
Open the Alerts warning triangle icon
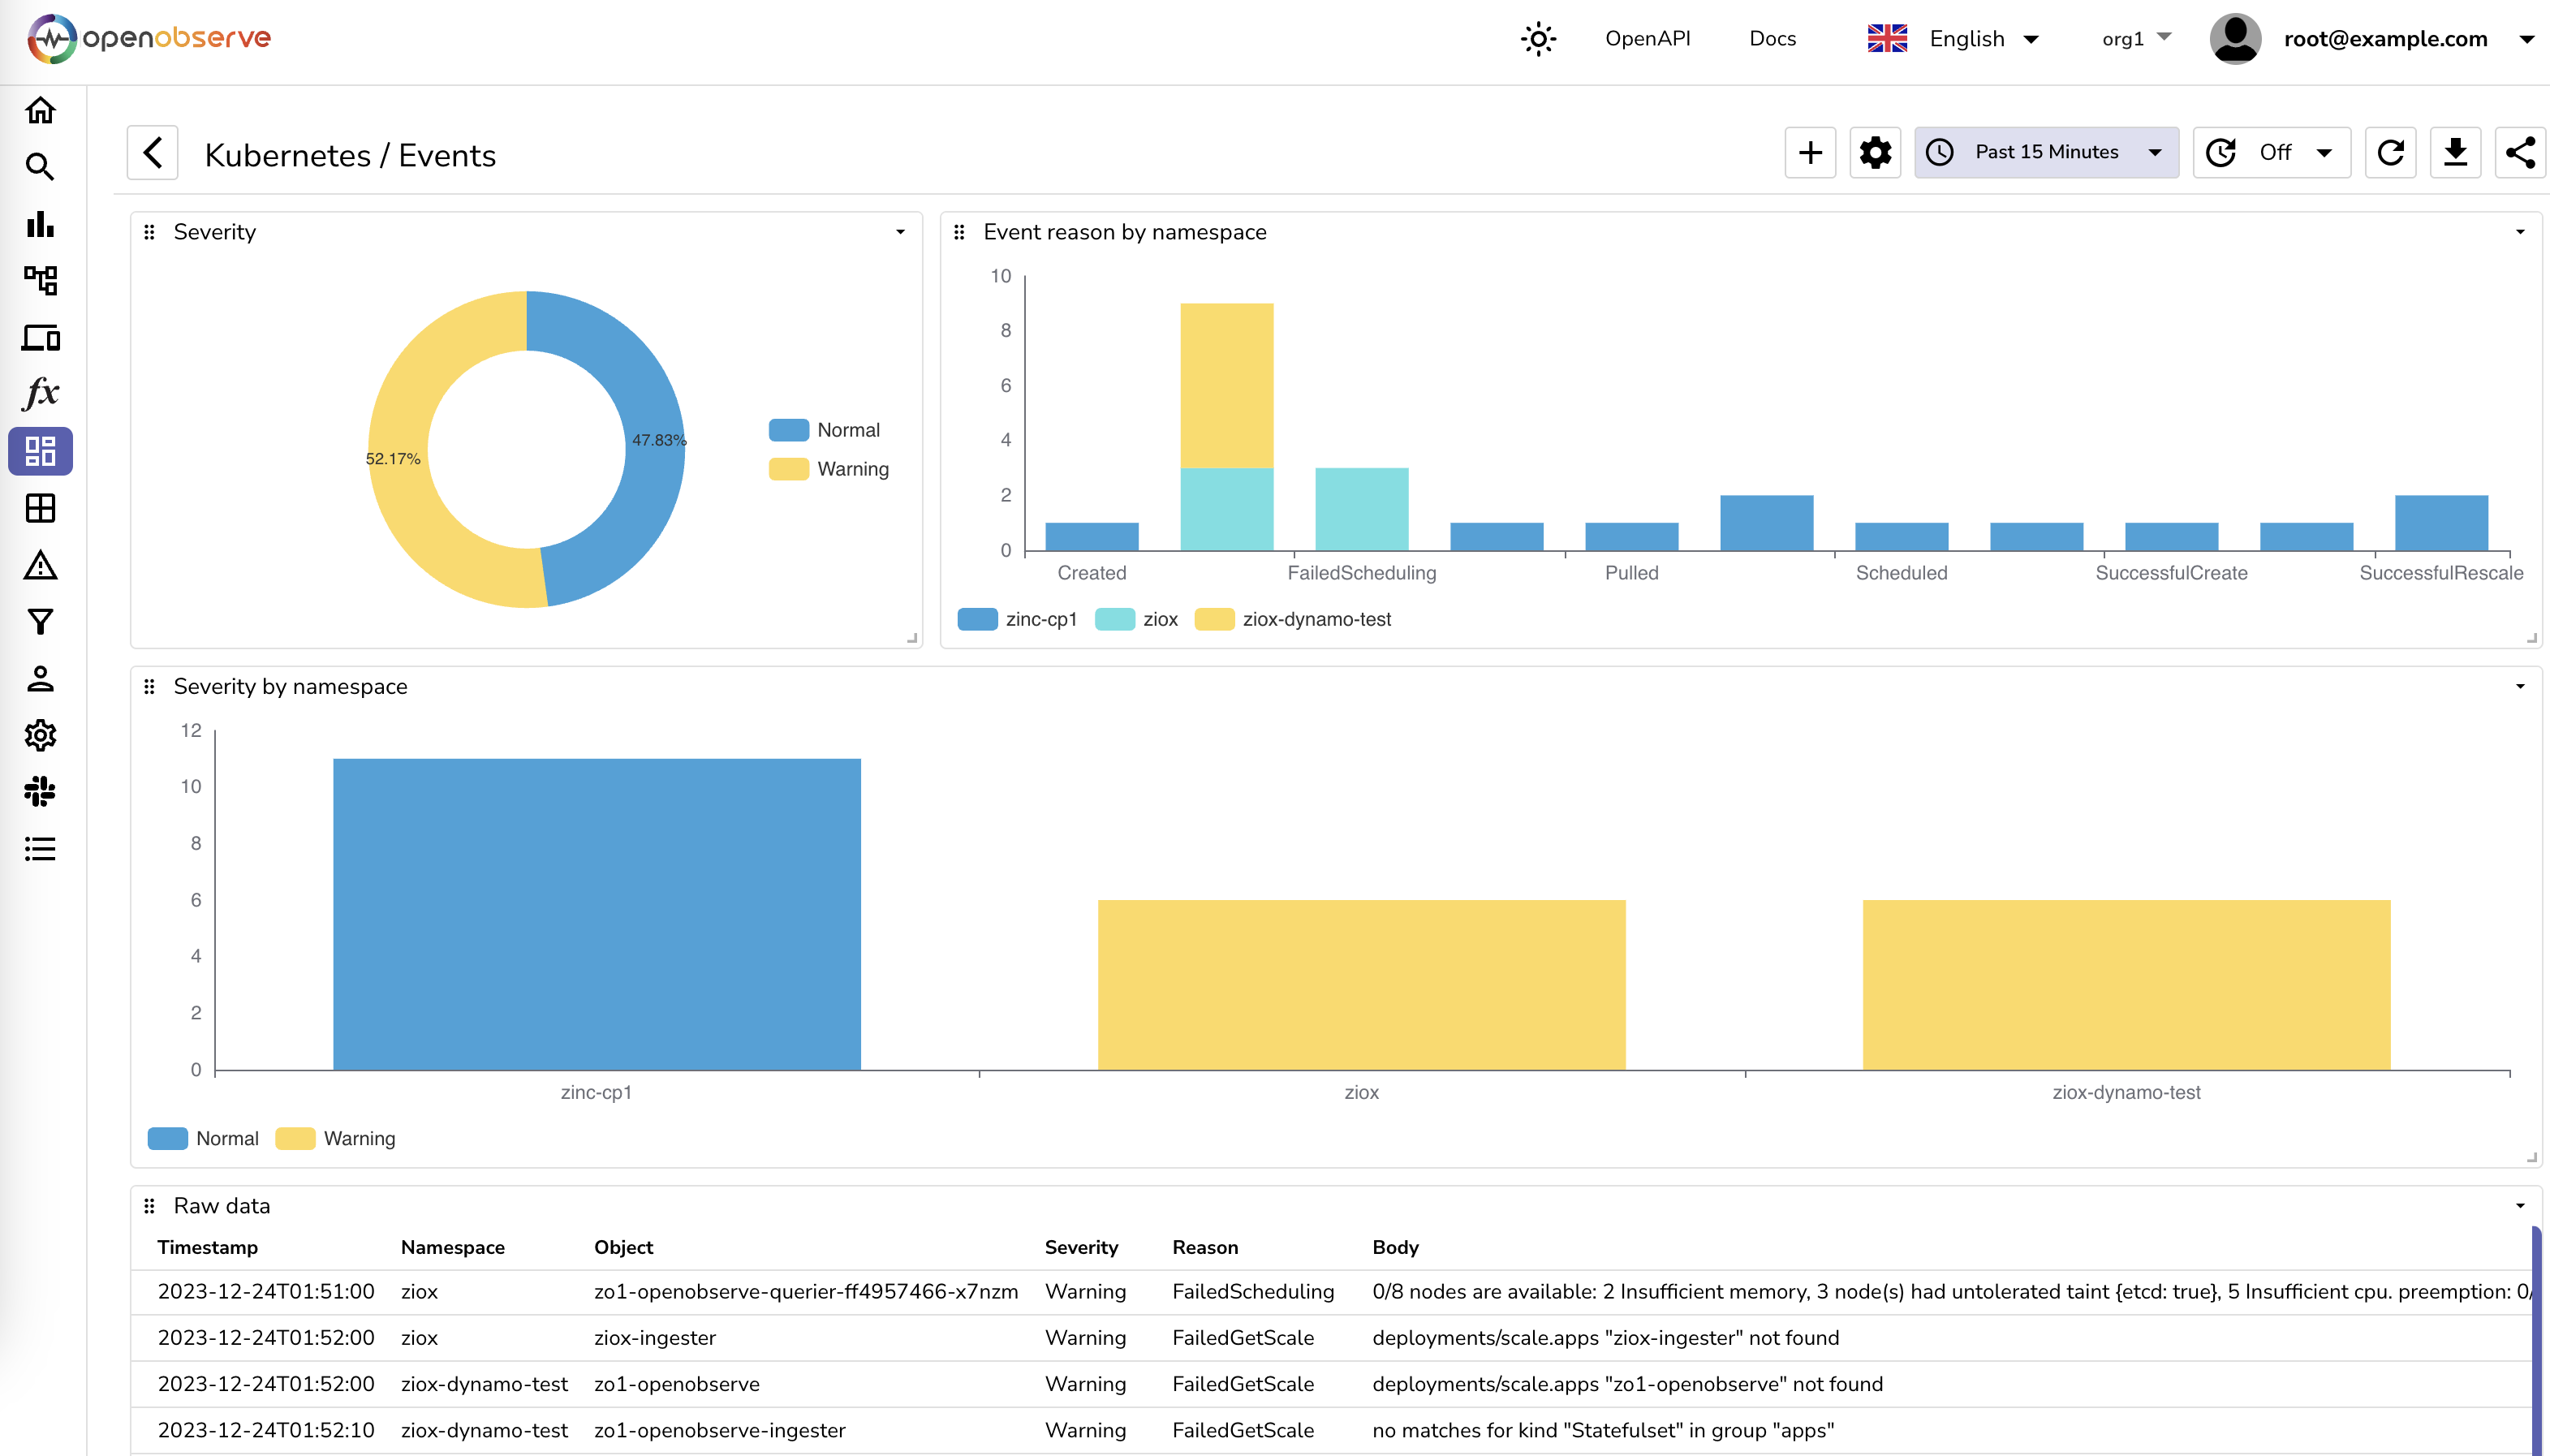click(40, 567)
